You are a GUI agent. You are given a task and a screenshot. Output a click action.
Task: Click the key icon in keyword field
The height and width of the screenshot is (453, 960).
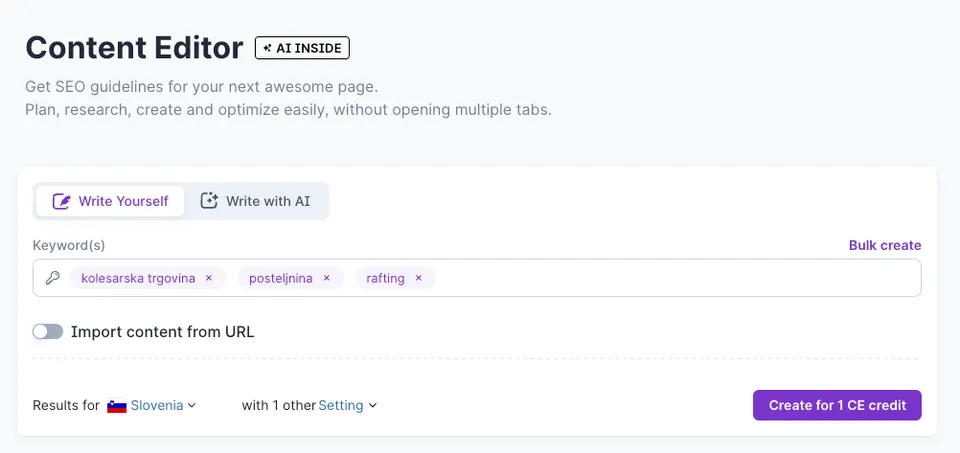(x=53, y=279)
